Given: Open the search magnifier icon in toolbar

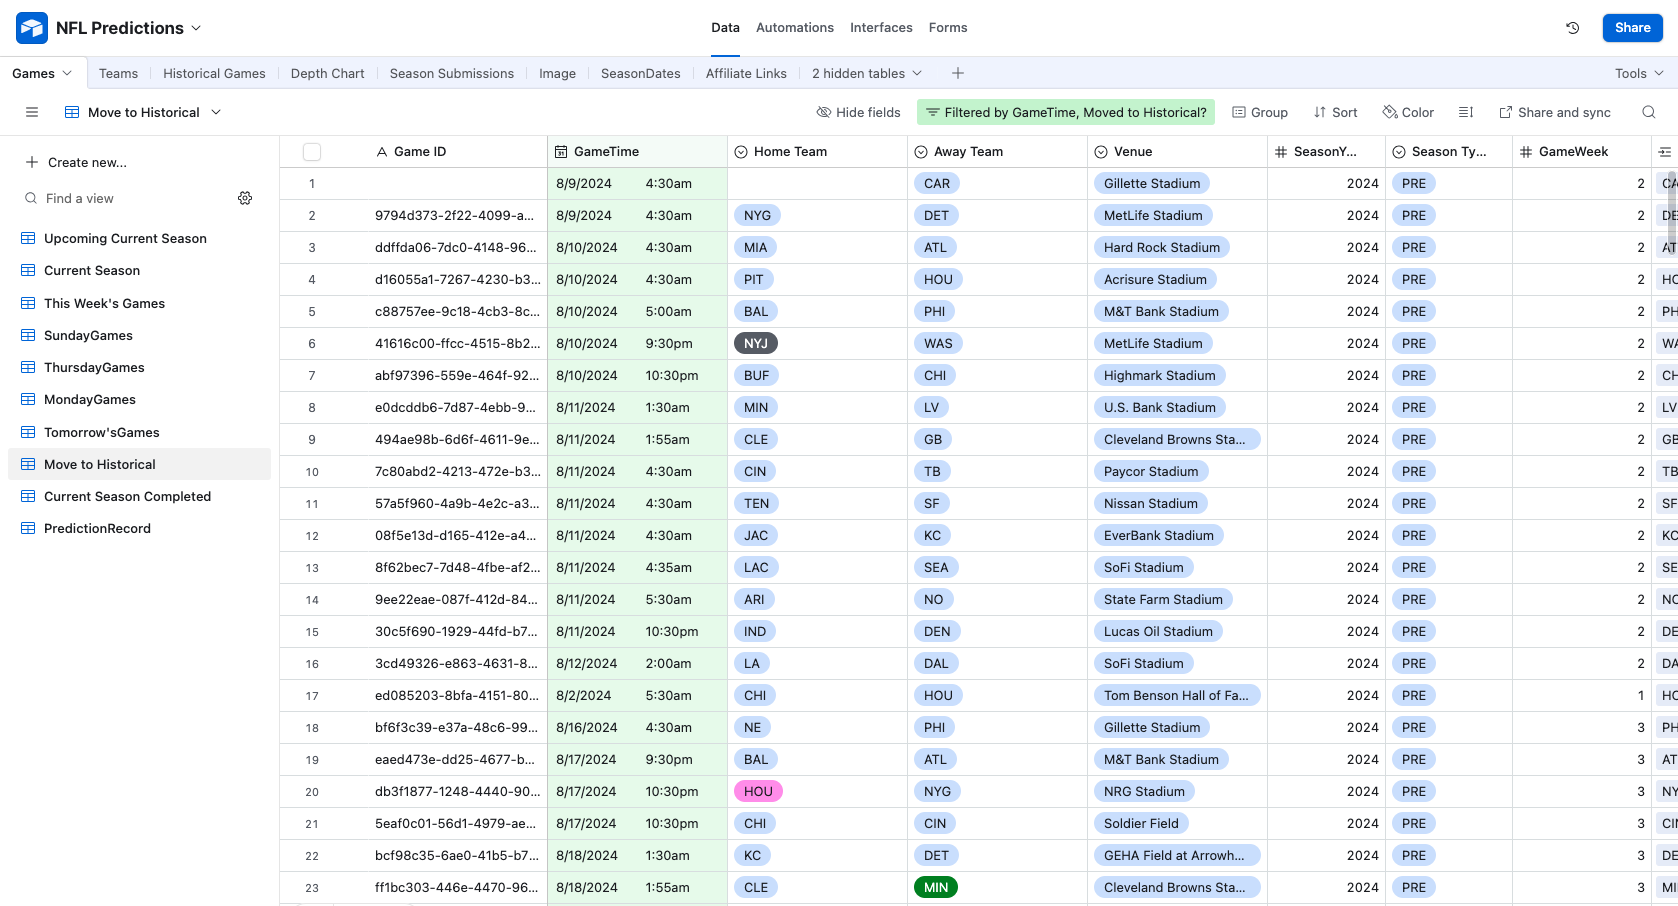Looking at the screenshot, I should pyautogui.click(x=1649, y=112).
